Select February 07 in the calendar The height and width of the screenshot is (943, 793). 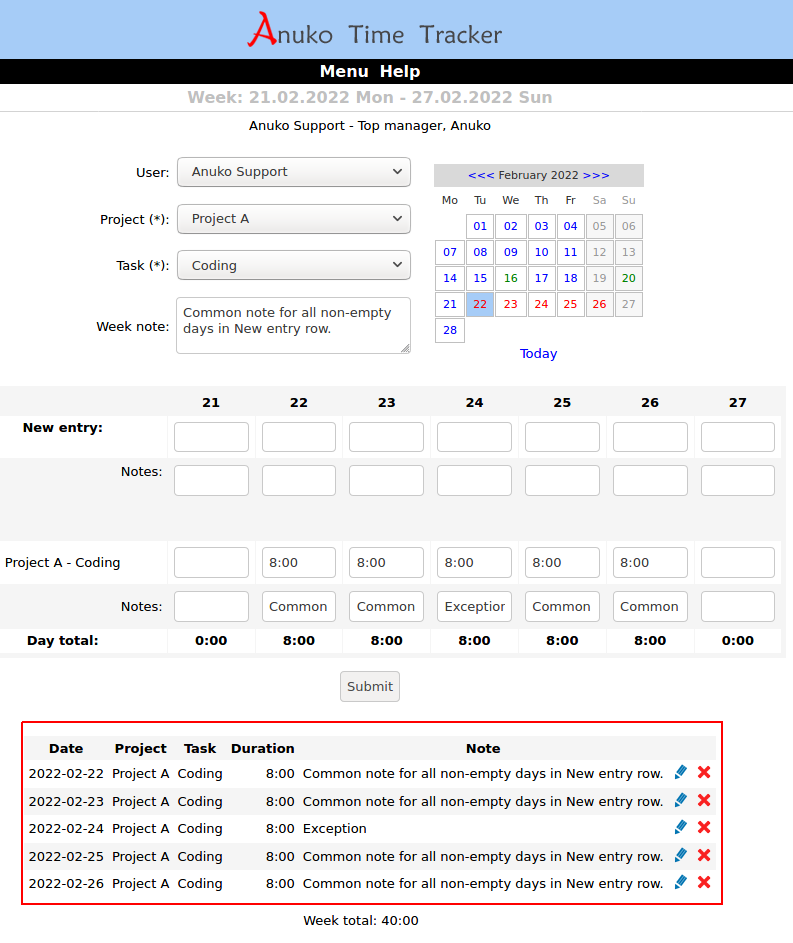450,252
